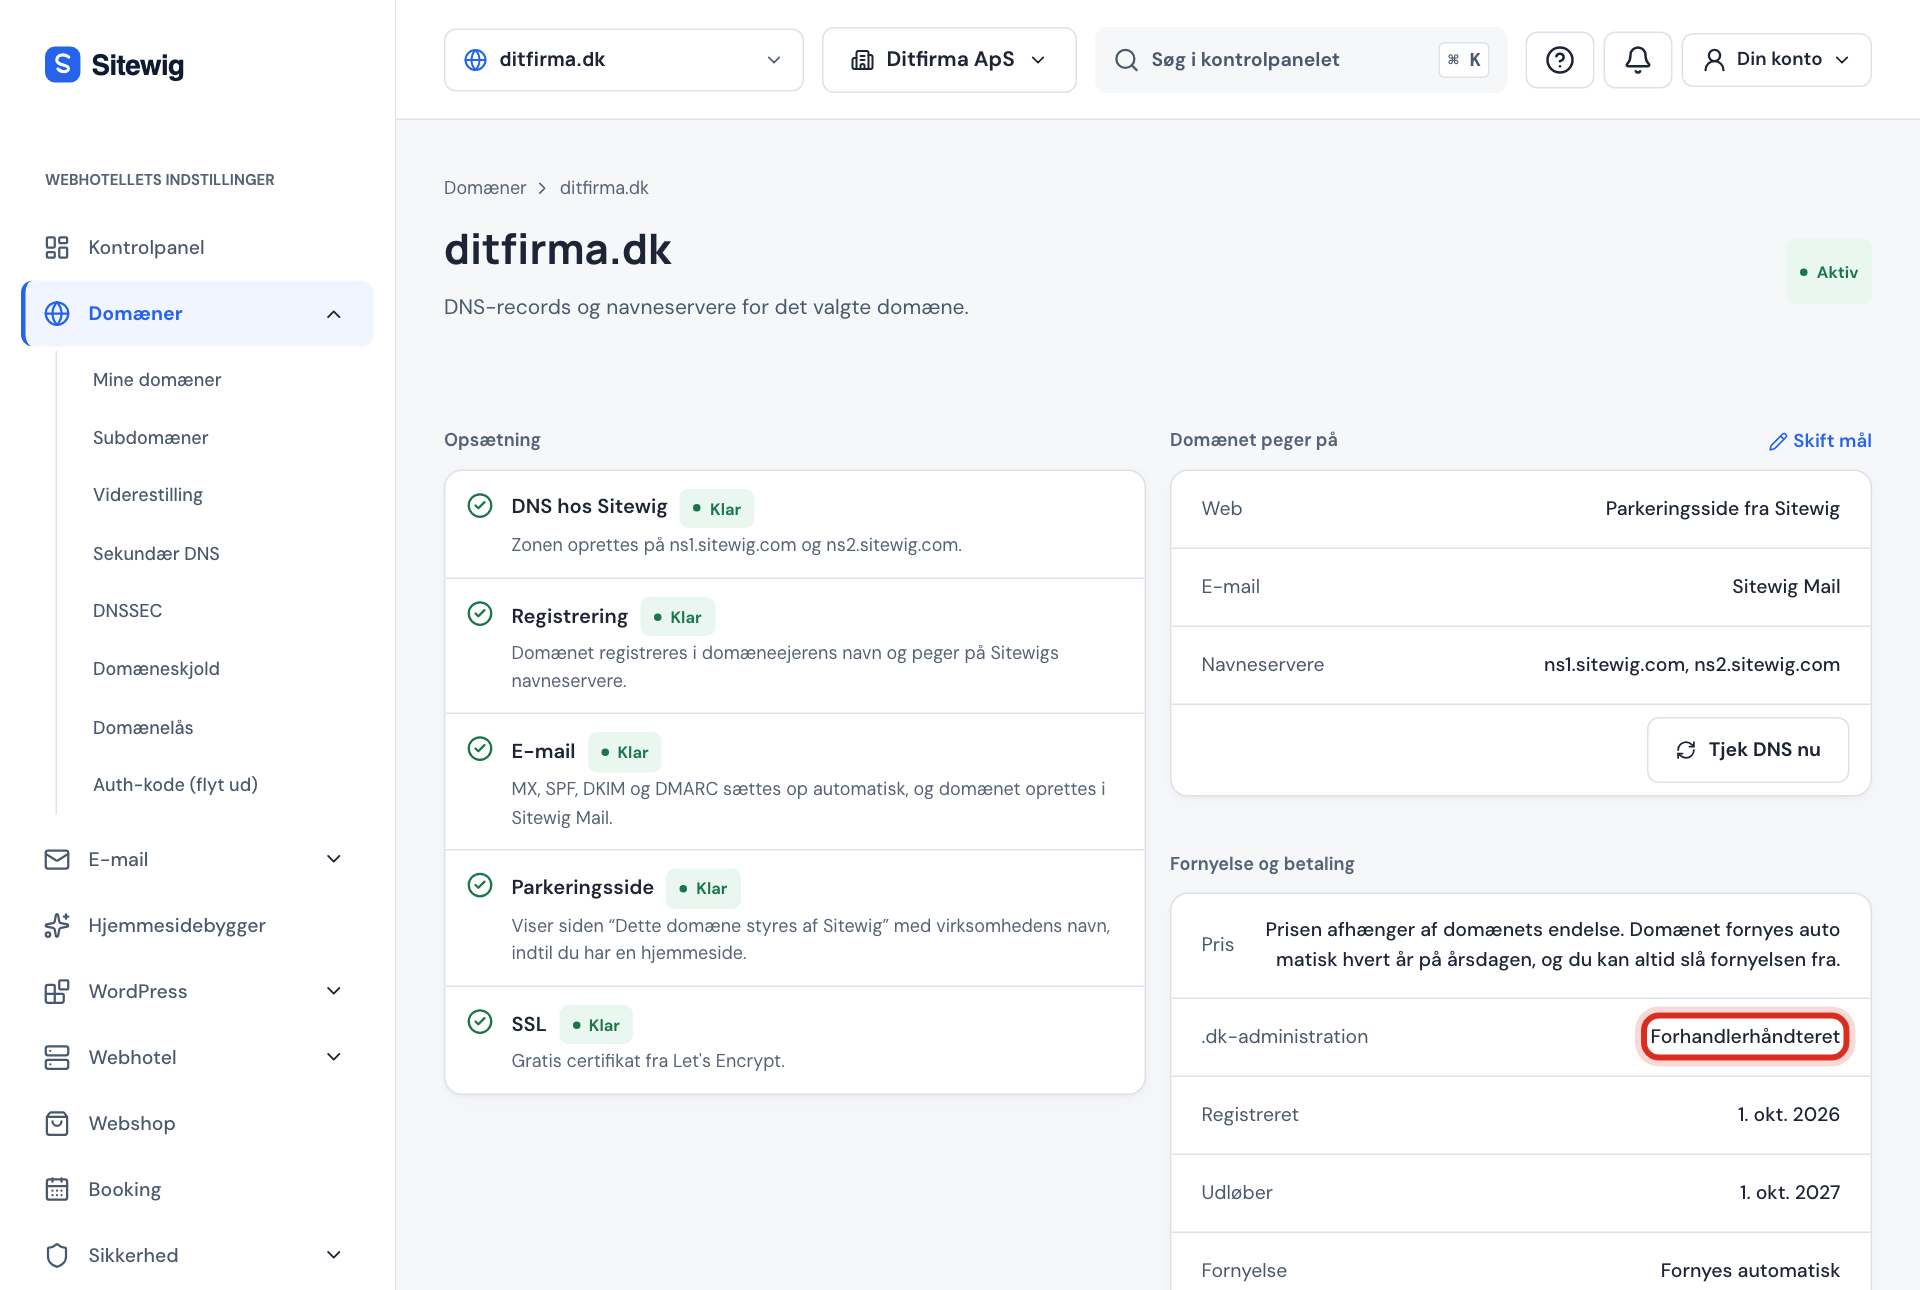Click Domæner breadcrumb link
The height and width of the screenshot is (1290, 1920).
click(485, 188)
